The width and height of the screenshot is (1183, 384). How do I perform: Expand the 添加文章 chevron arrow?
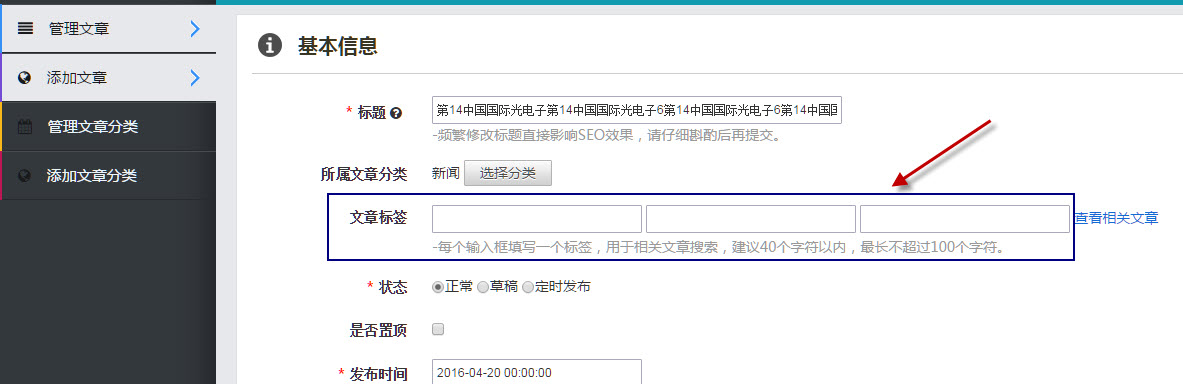(x=195, y=77)
